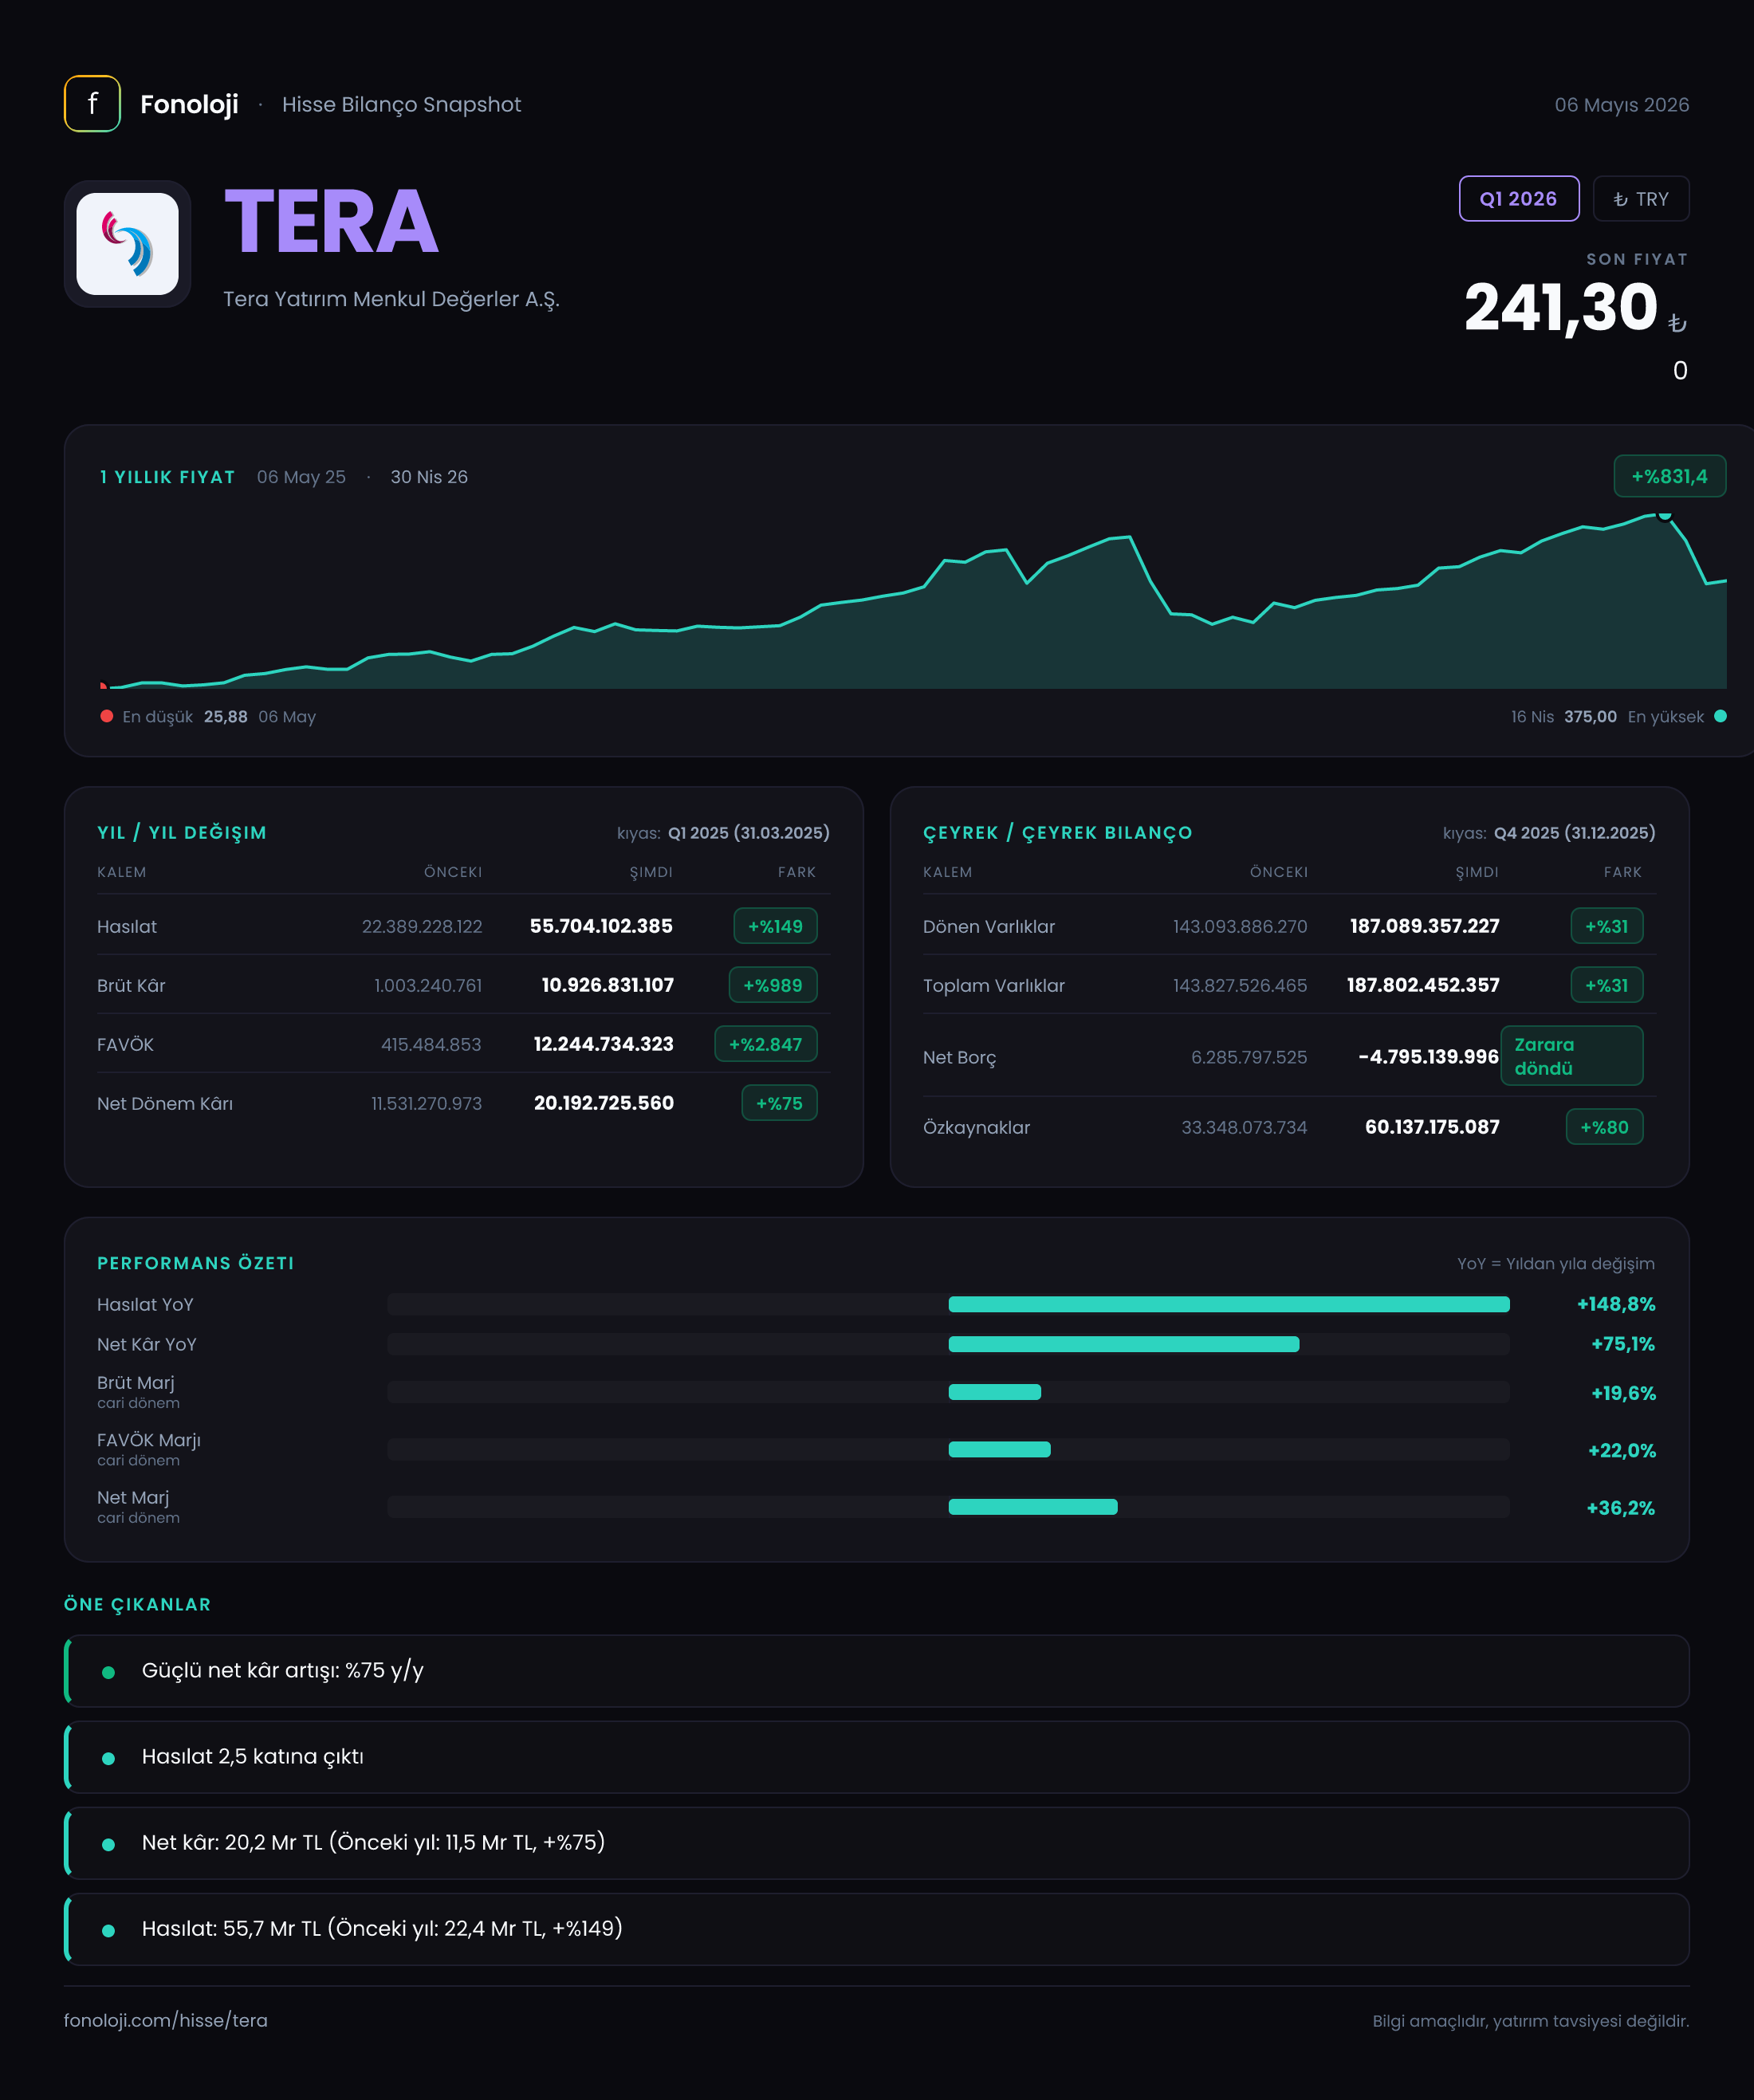The height and width of the screenshot is (2100, 1754).
Task: Click the Fonoloji 'f' logo icon
Action: (x=92, y=104)
